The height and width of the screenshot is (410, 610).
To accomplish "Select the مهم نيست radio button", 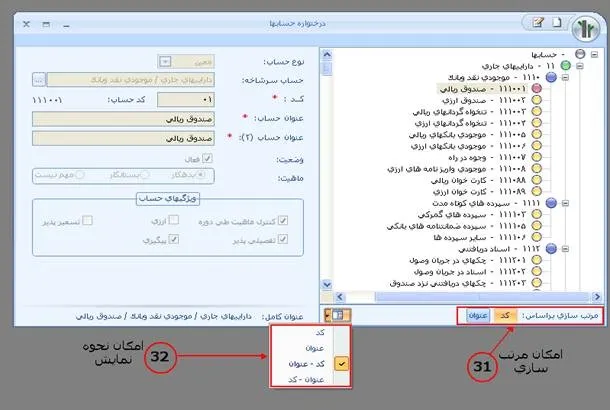I will tap(80, 175).
